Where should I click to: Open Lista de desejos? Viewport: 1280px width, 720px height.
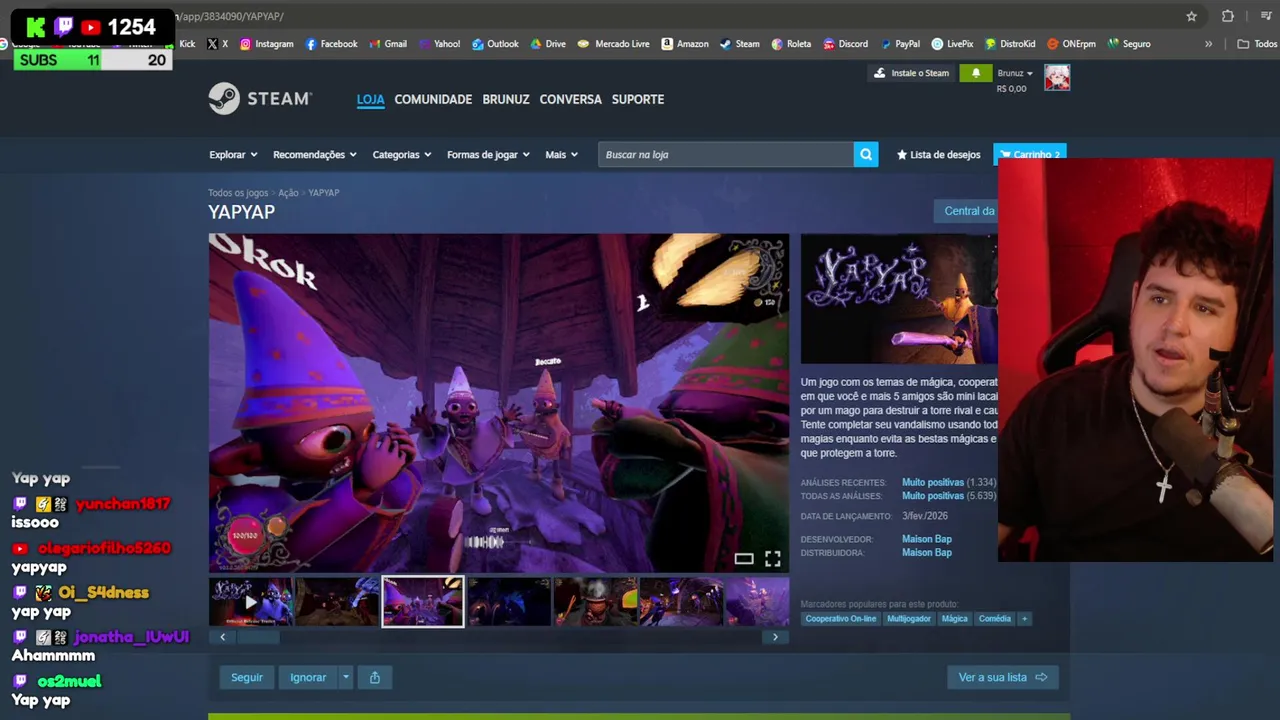click(938, 154)
